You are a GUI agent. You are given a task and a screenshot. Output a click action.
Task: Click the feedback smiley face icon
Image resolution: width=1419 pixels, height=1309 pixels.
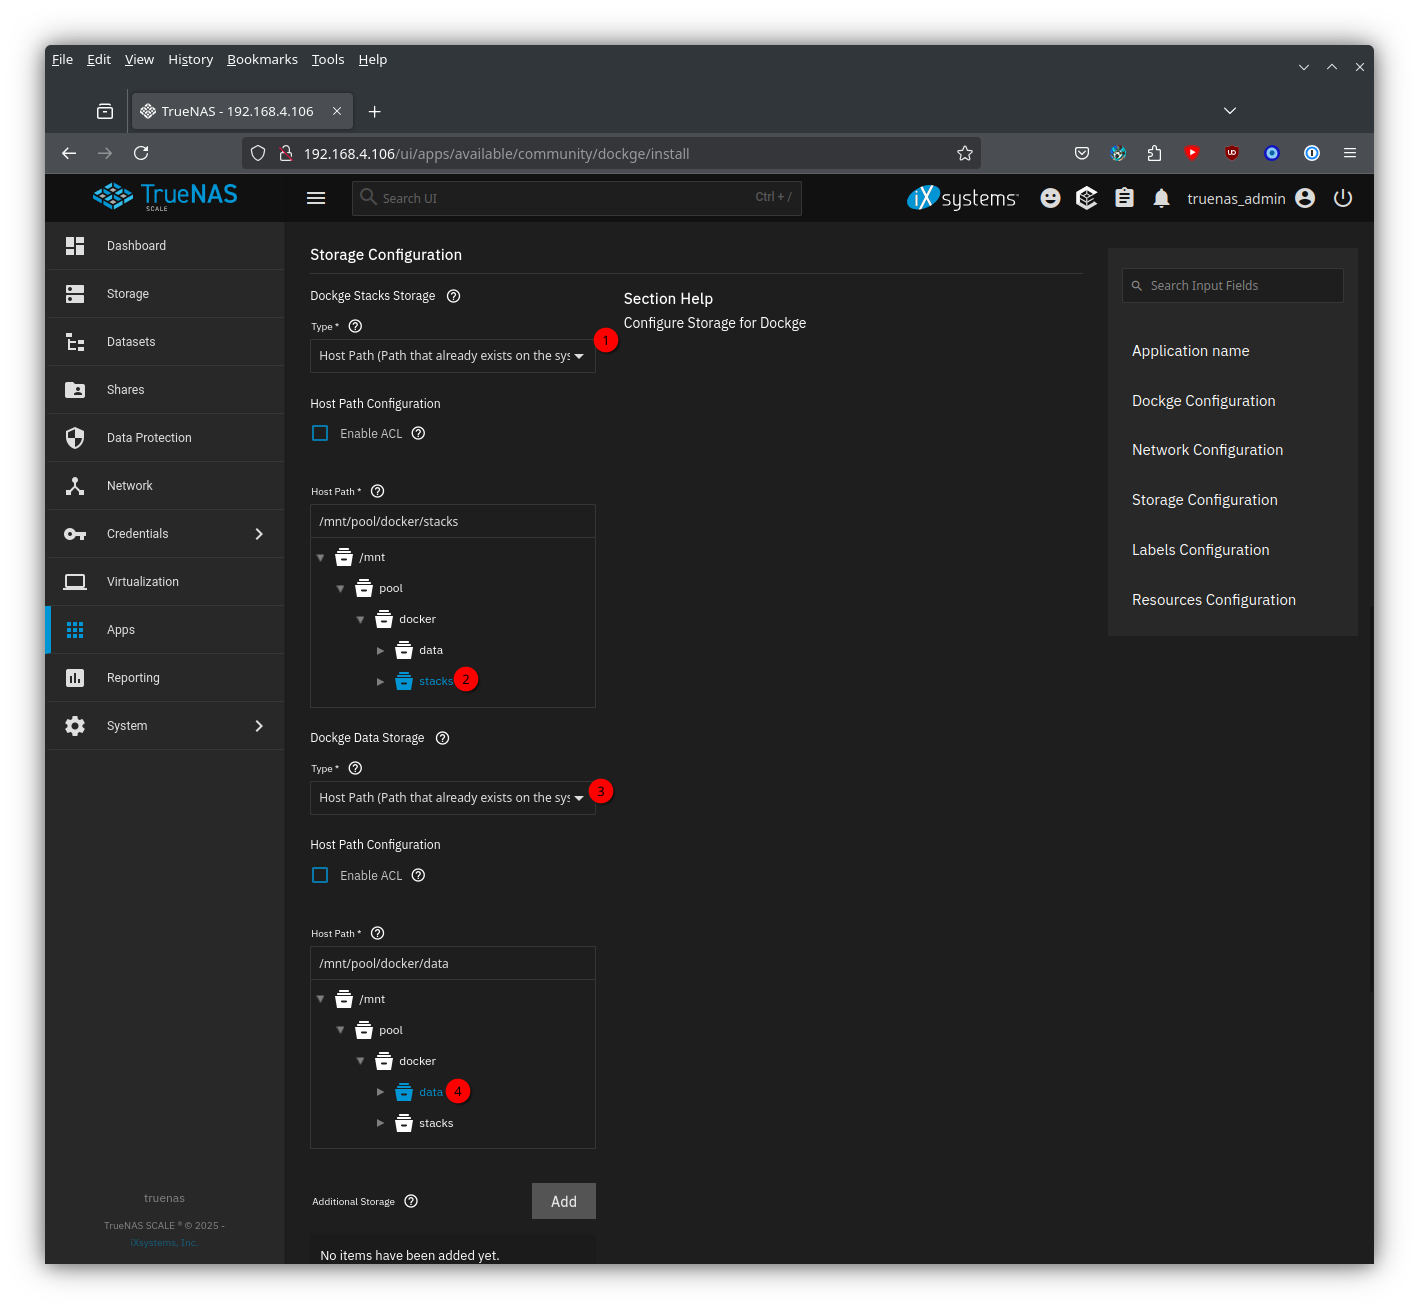coord(1050,198)
